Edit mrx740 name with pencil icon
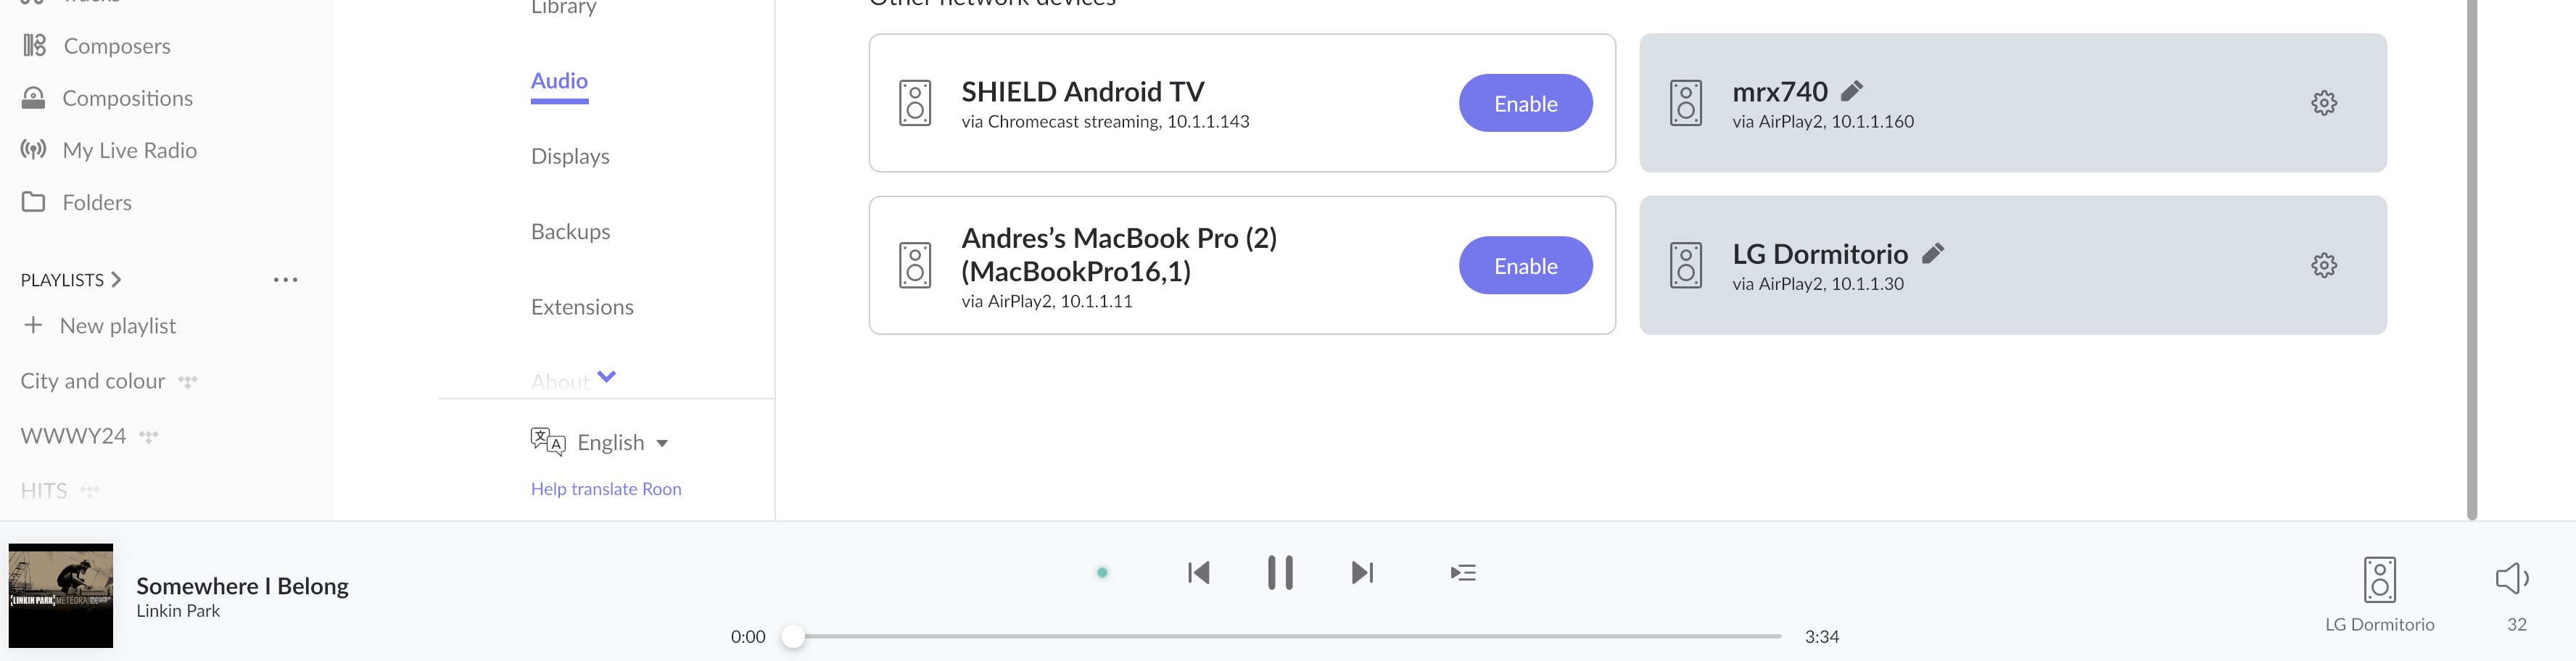The height and width of the screenshot is (661, 2576). 1852,91
